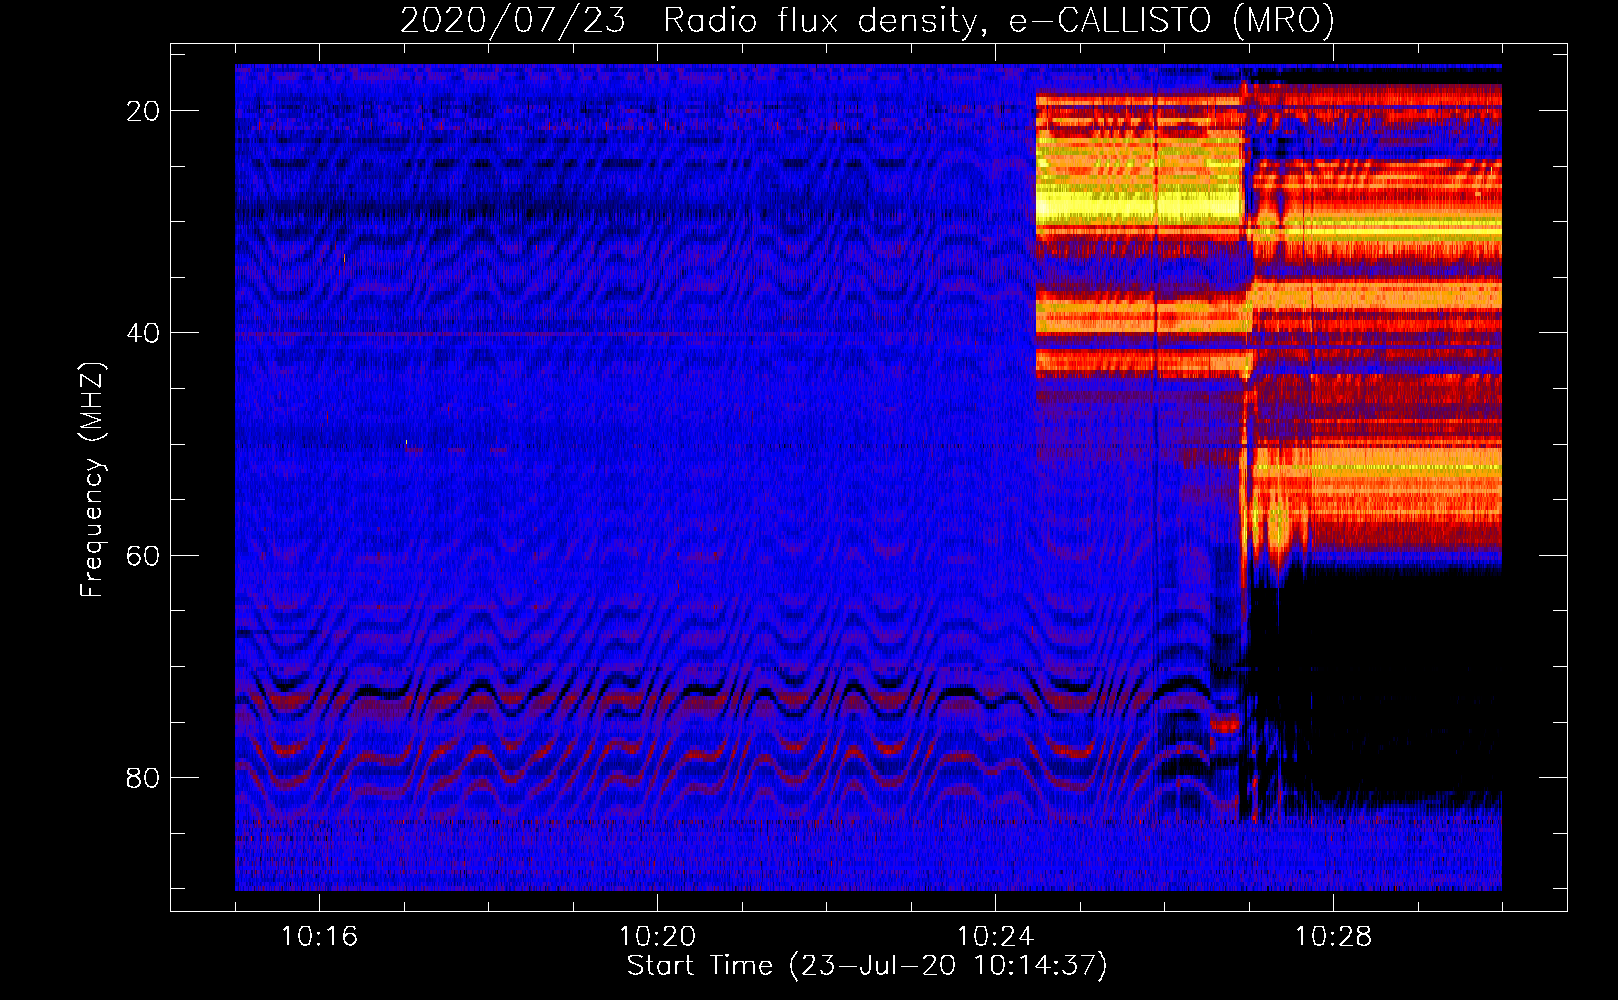1618x1000 pixels.
Task: Click the '60' frequency tick label
Action: point(143,555)
